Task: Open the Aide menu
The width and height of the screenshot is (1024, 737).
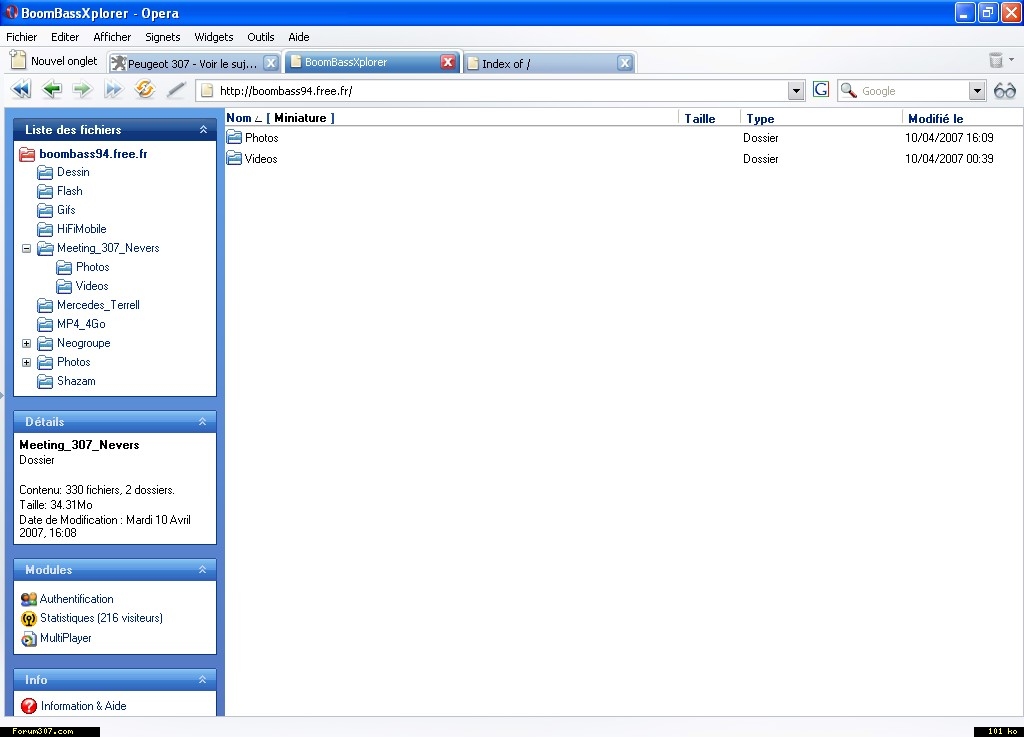Action: pos(299,37)
